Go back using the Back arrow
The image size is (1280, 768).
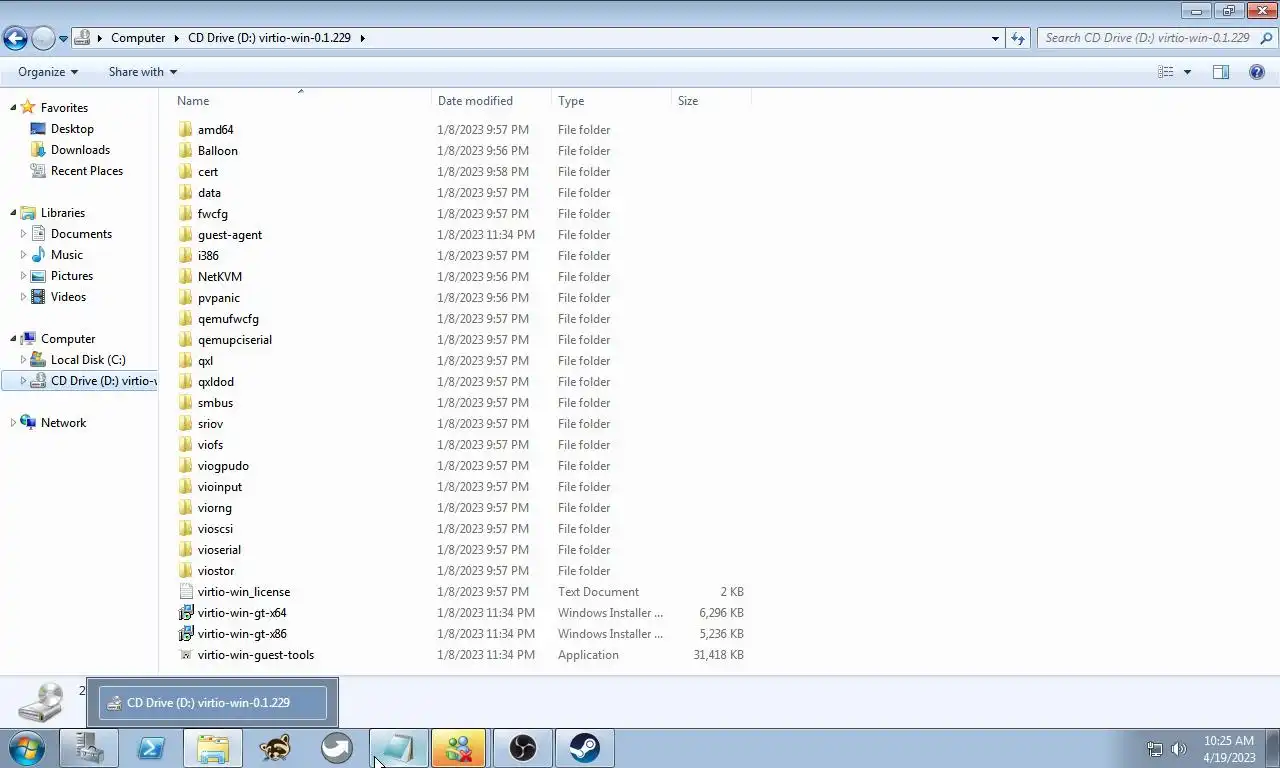15,38
